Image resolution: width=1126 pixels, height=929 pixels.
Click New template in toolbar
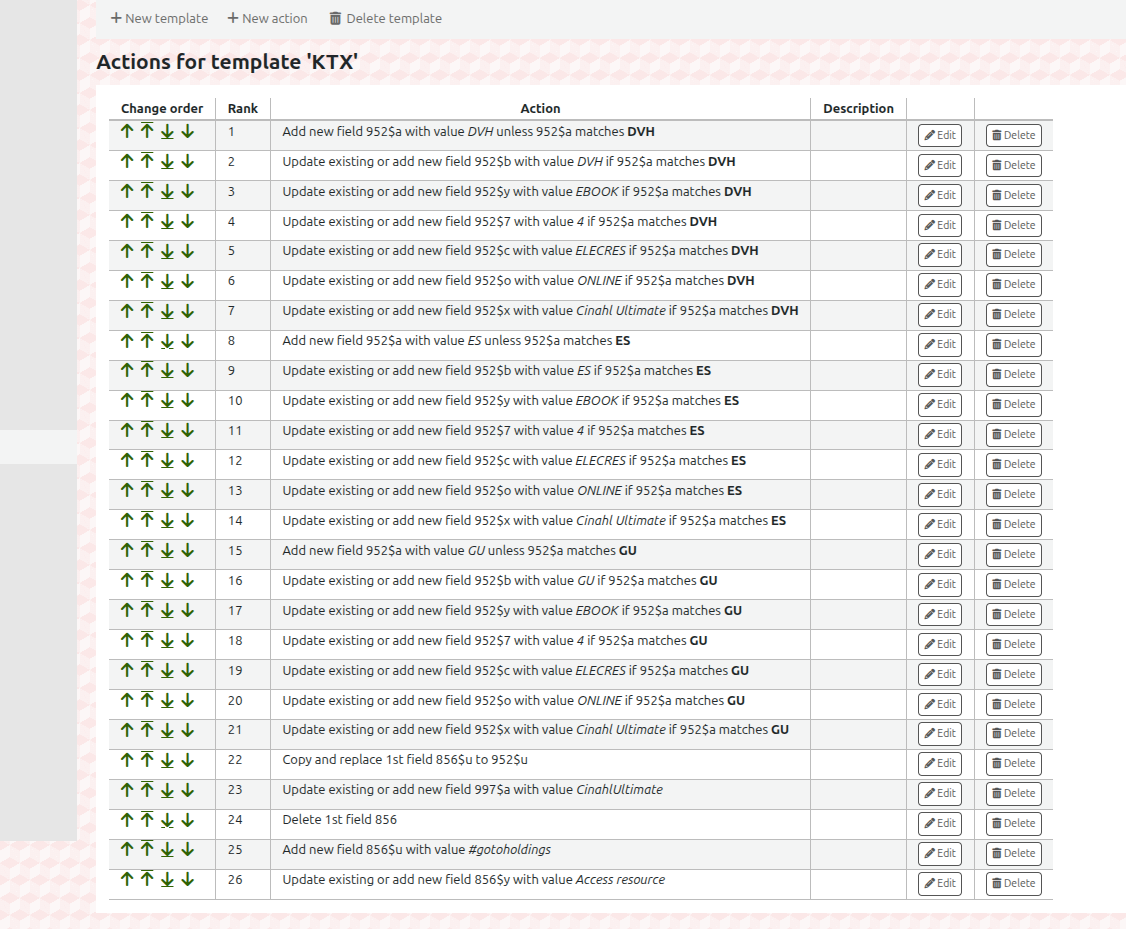tap(159, 18)
